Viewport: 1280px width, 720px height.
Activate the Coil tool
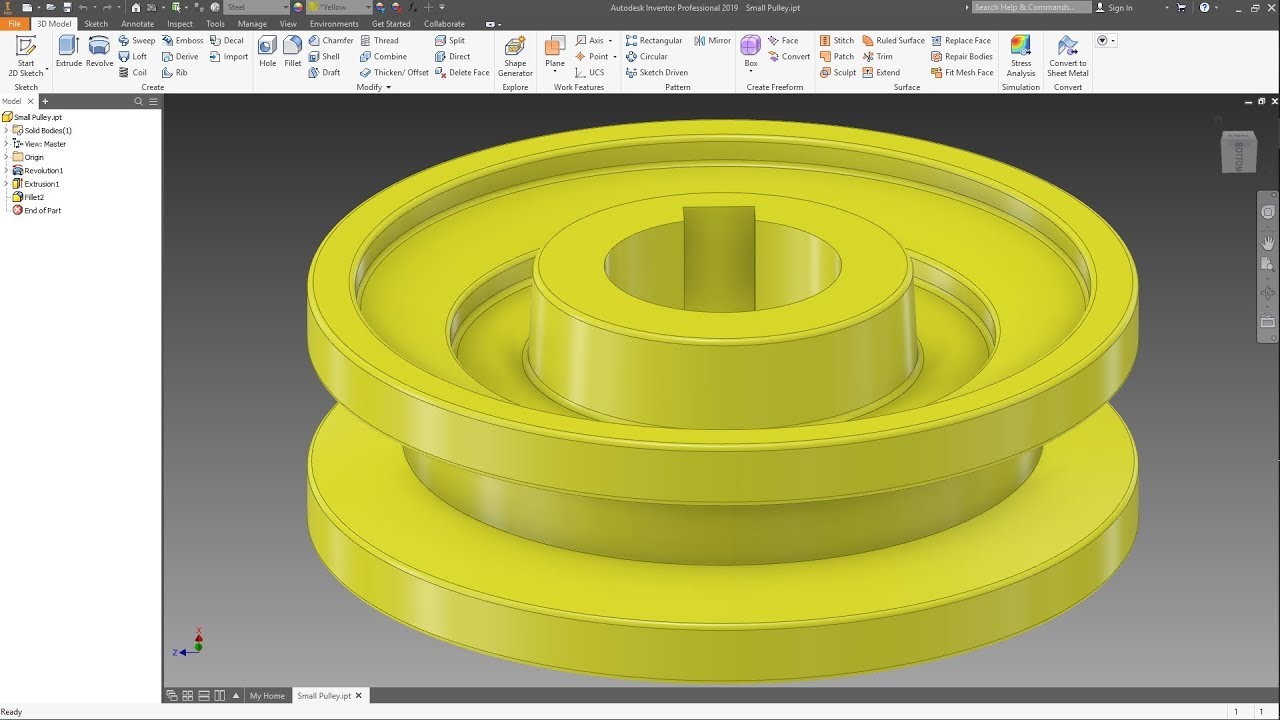click(133, 73)
